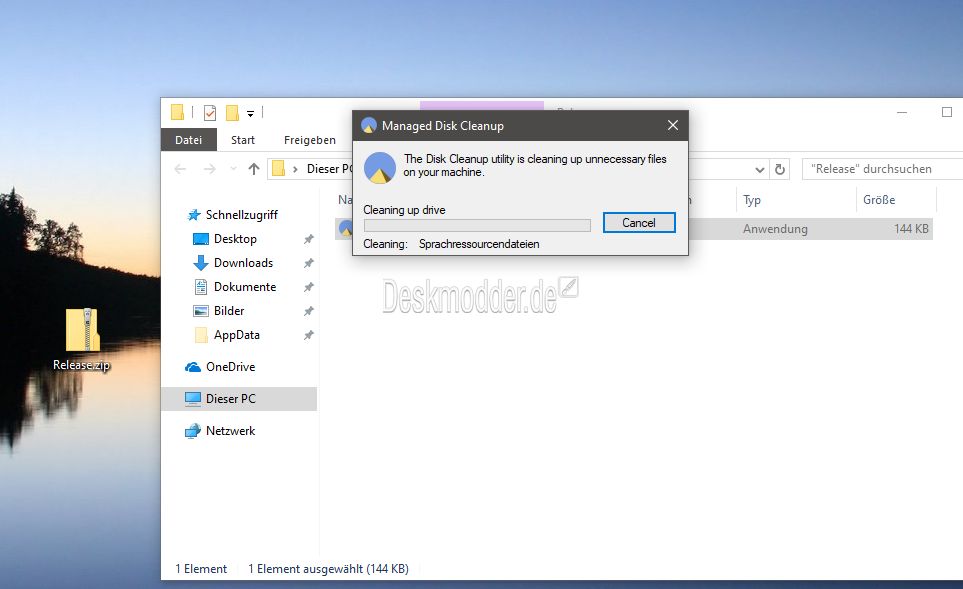Click the properties checkmark icon in quick access toolbar
The image size is (963, 589).
coord(210,113)
